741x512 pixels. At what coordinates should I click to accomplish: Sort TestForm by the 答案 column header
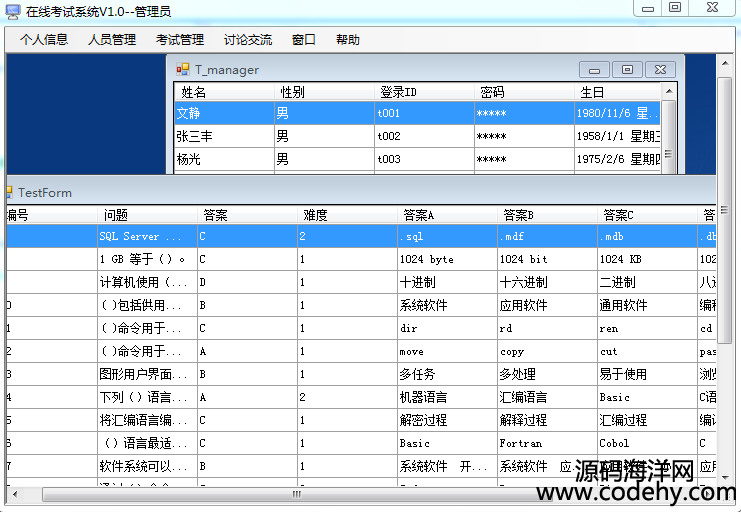coord(248,216)
